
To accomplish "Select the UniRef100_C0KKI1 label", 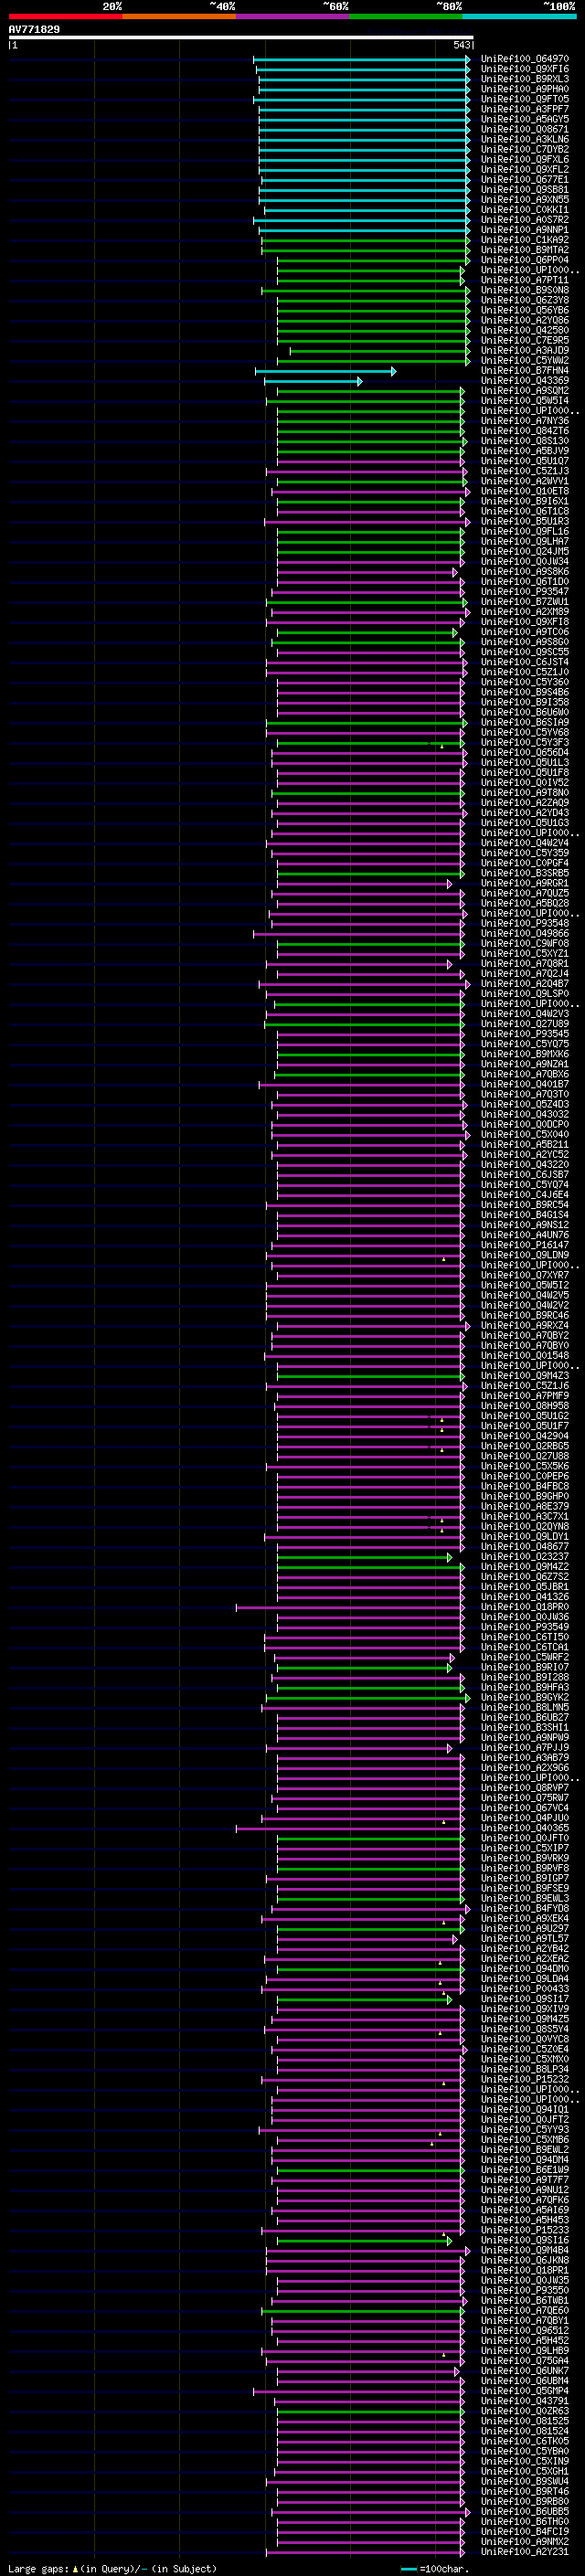I will coord(525,210).
